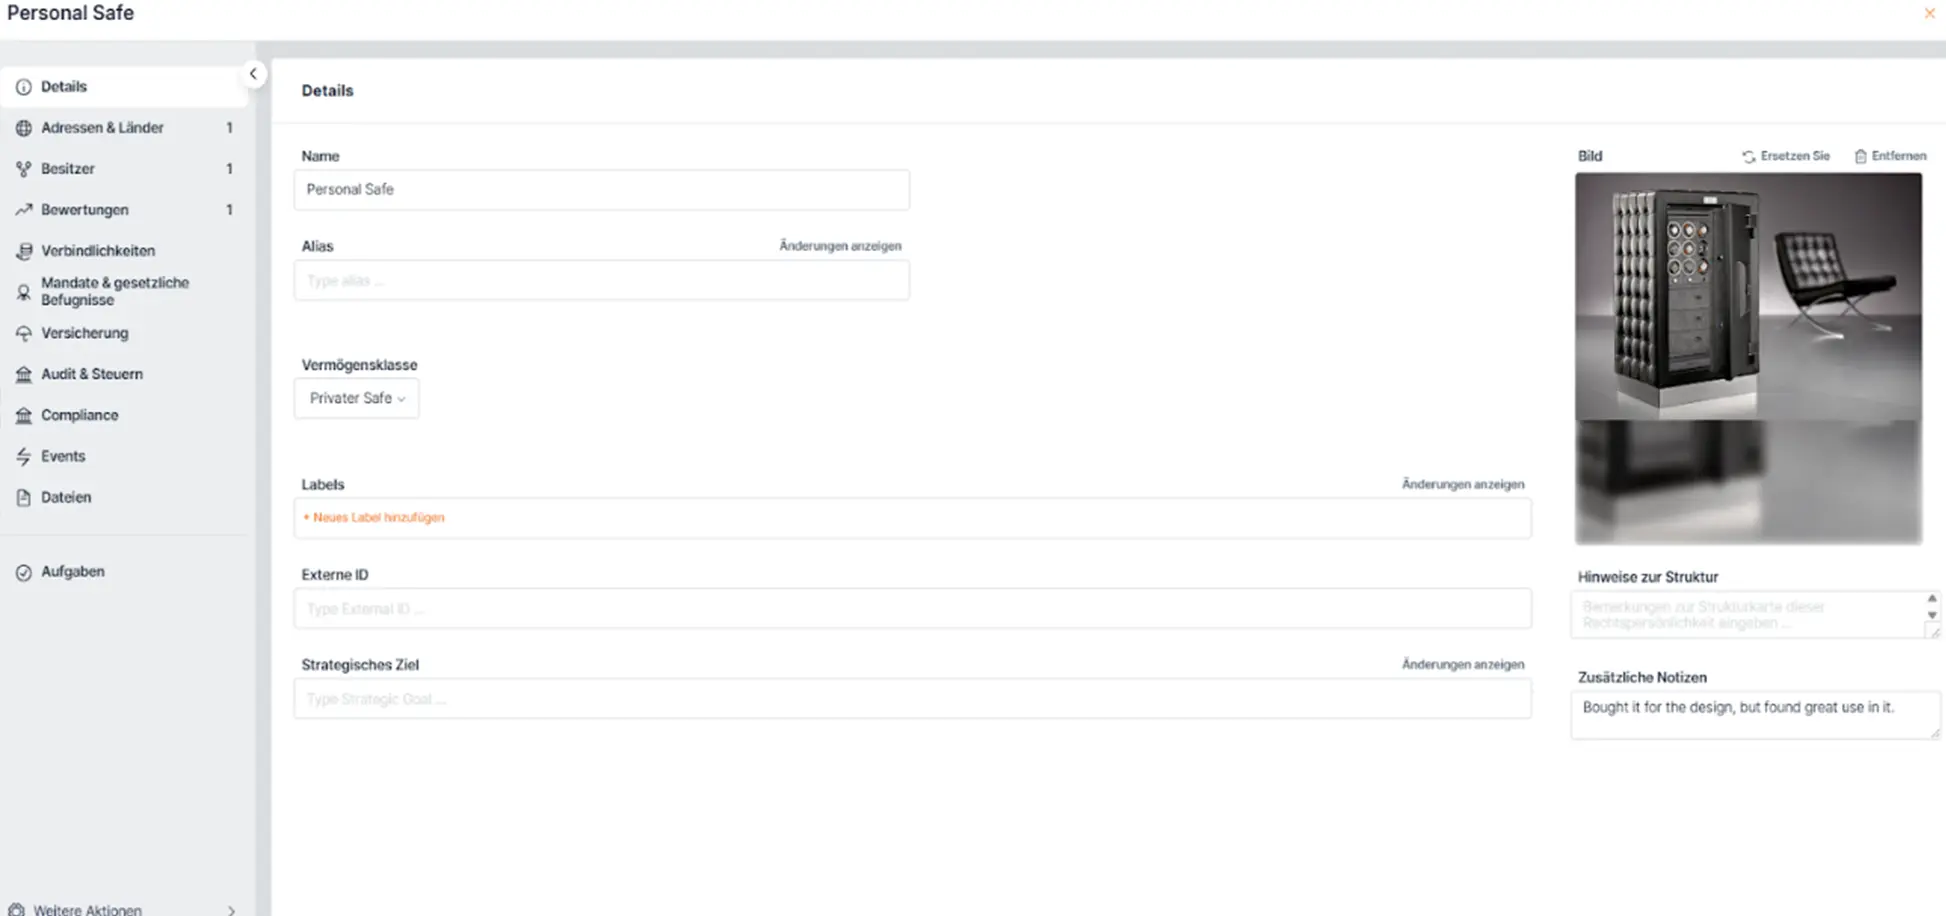
Task: Click the Versicherung umbrella icon
Action: click(24, 333)
